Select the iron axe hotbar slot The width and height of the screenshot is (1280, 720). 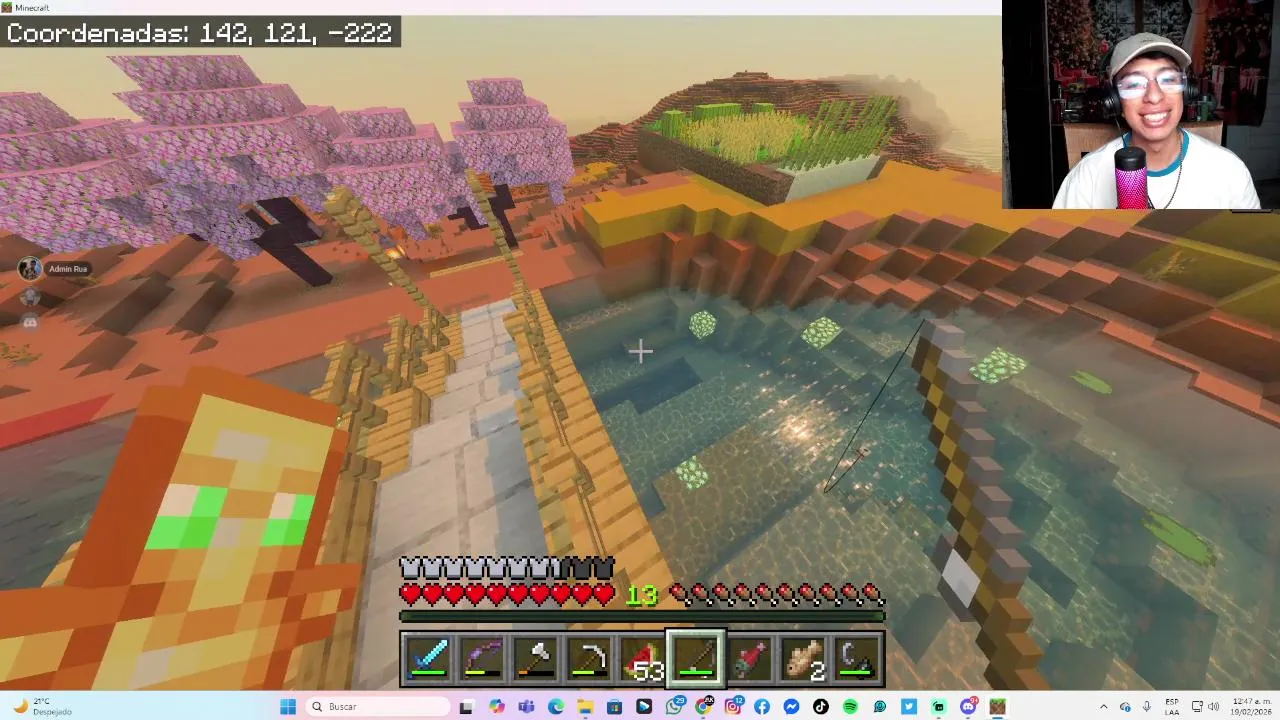pyautogui.click(x=535, y=659)
